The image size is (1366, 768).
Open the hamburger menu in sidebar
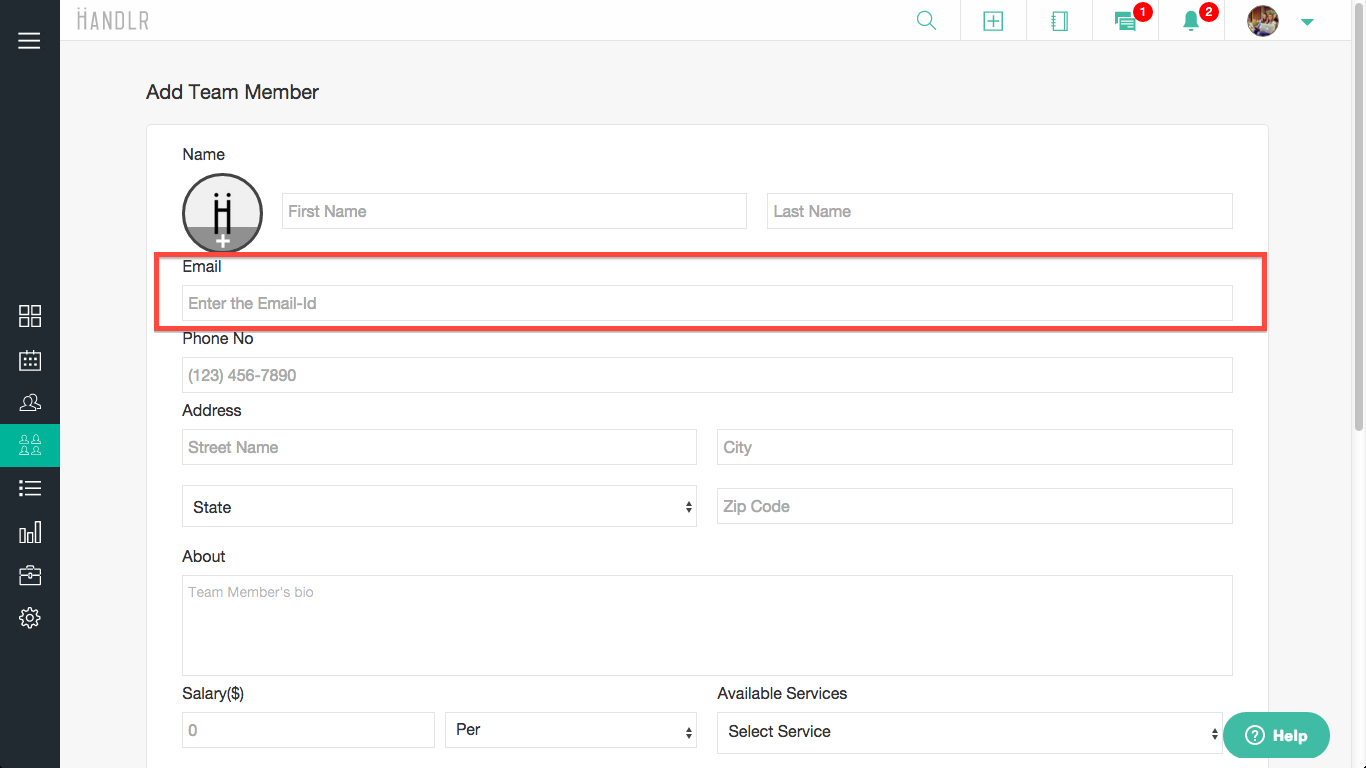click(29, 41)
